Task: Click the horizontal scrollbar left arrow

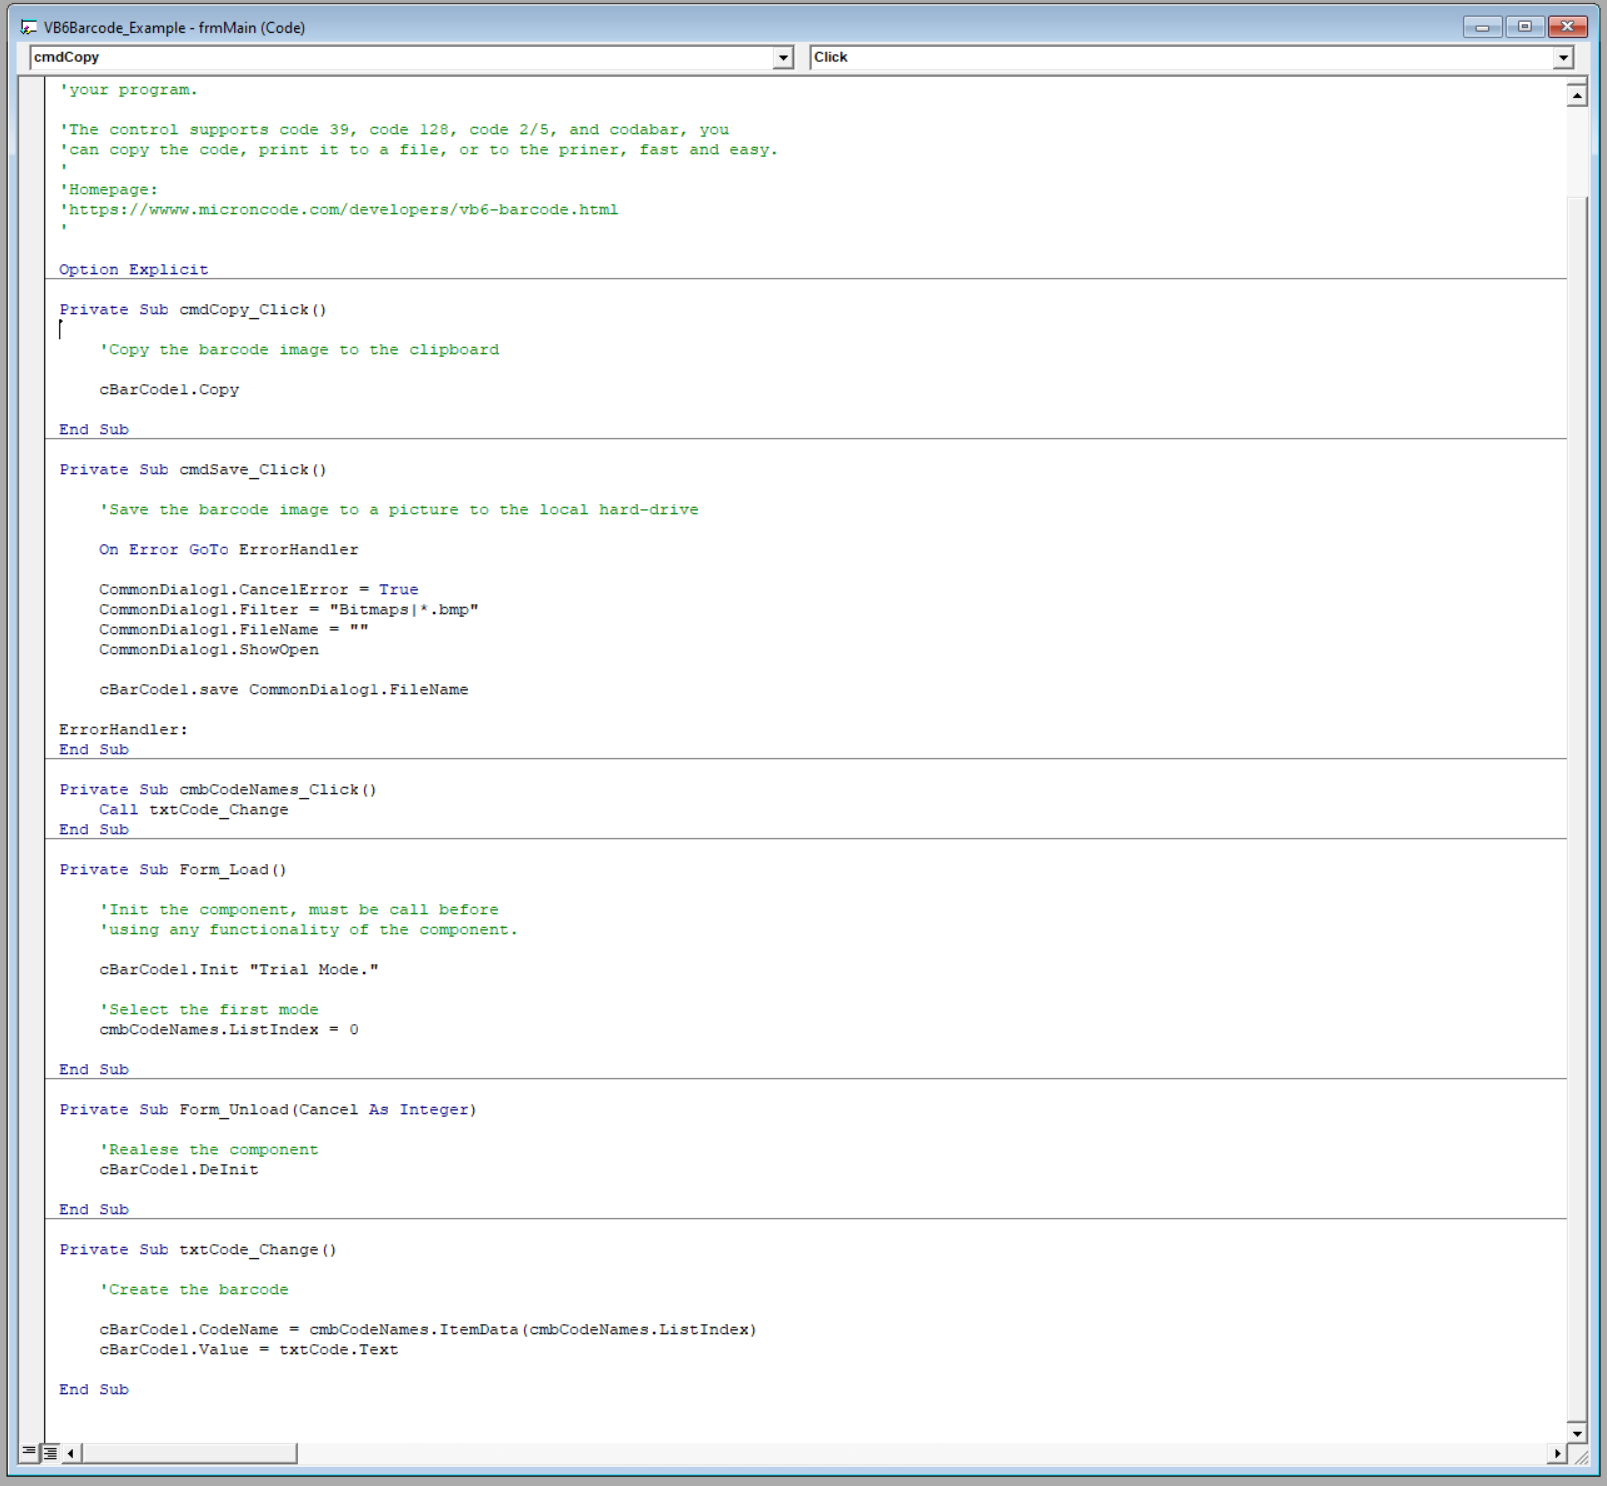Action: 70,1455
